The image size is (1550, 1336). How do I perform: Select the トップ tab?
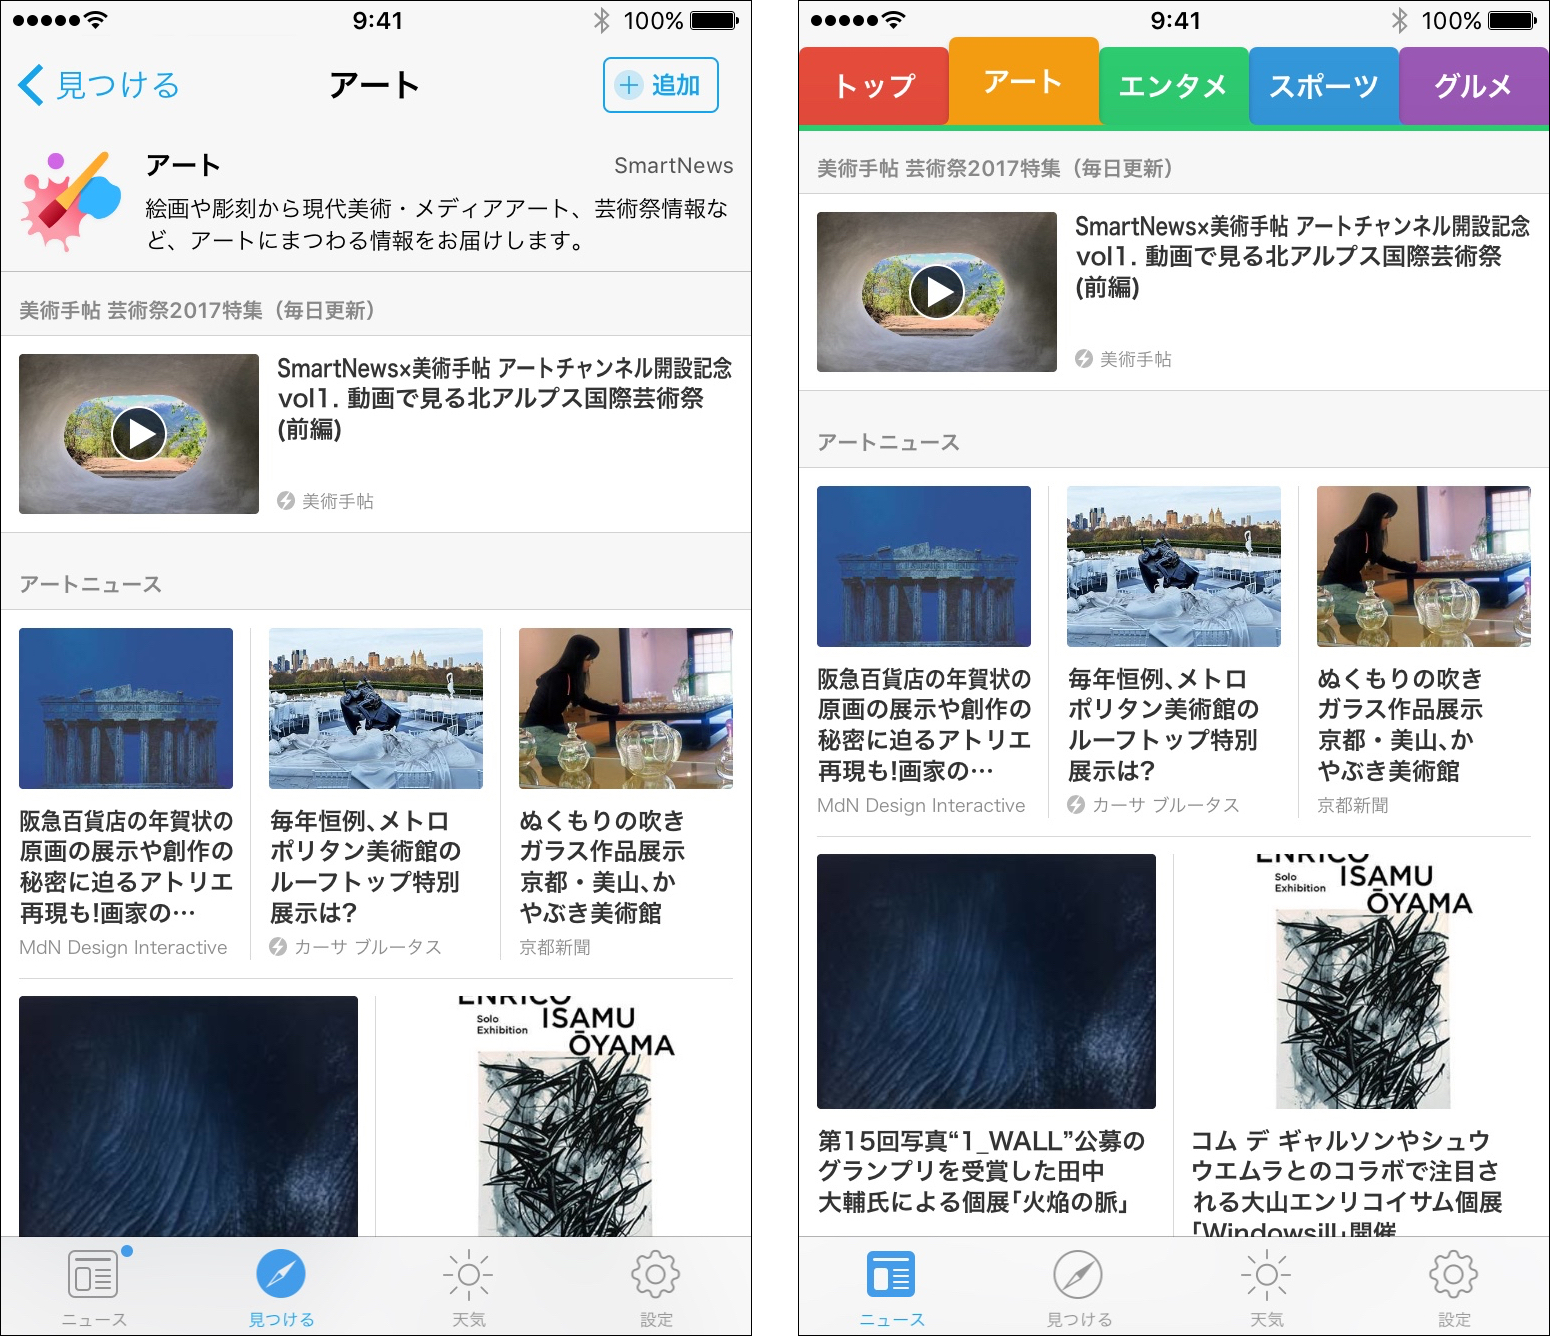click(874, 86)
